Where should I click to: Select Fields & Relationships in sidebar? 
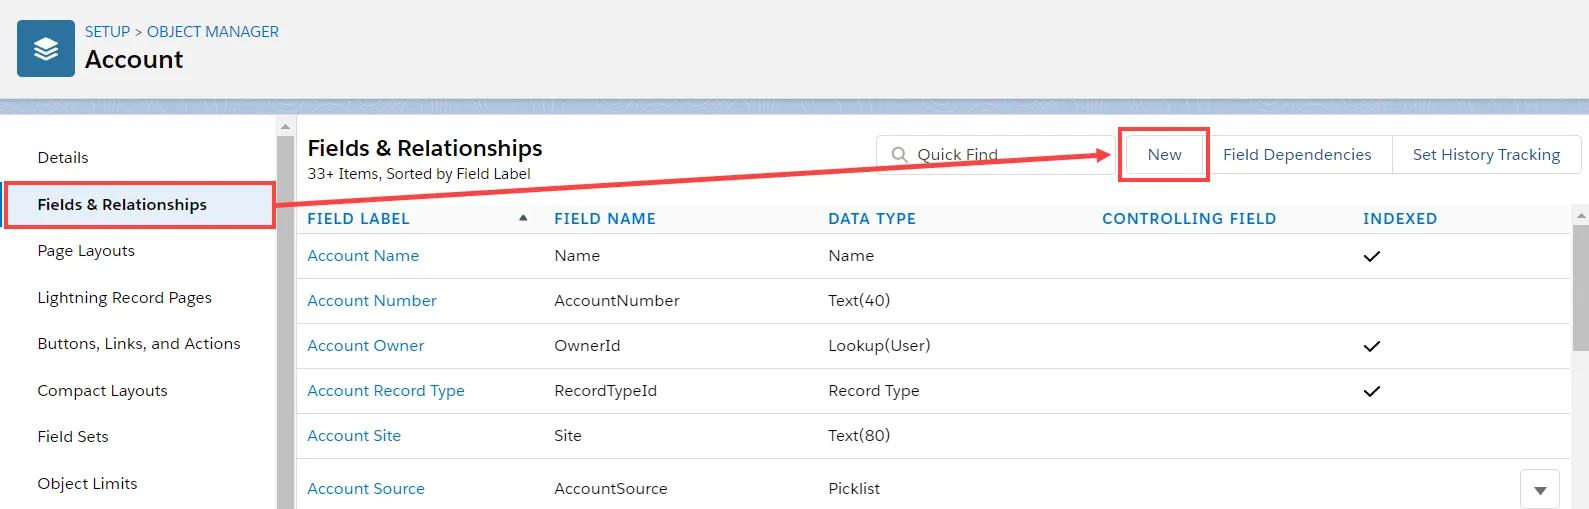pos(140,205)
